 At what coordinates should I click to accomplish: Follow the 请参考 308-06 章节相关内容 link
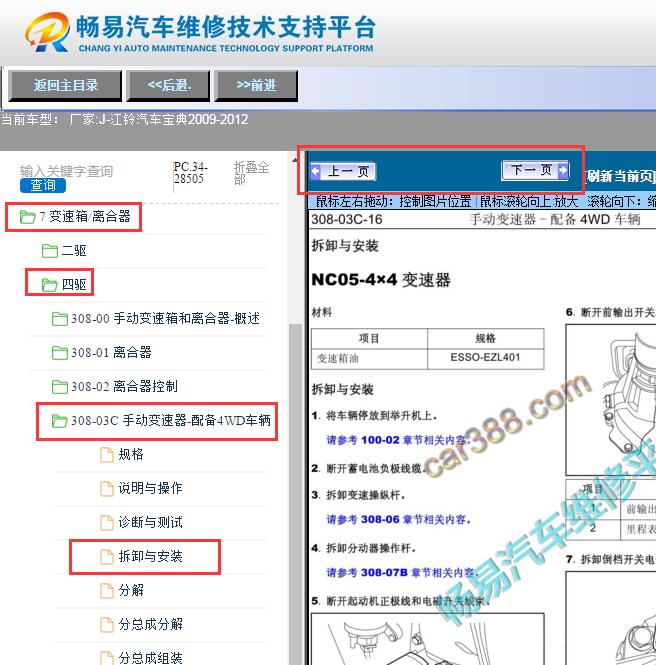pos(399,520)
